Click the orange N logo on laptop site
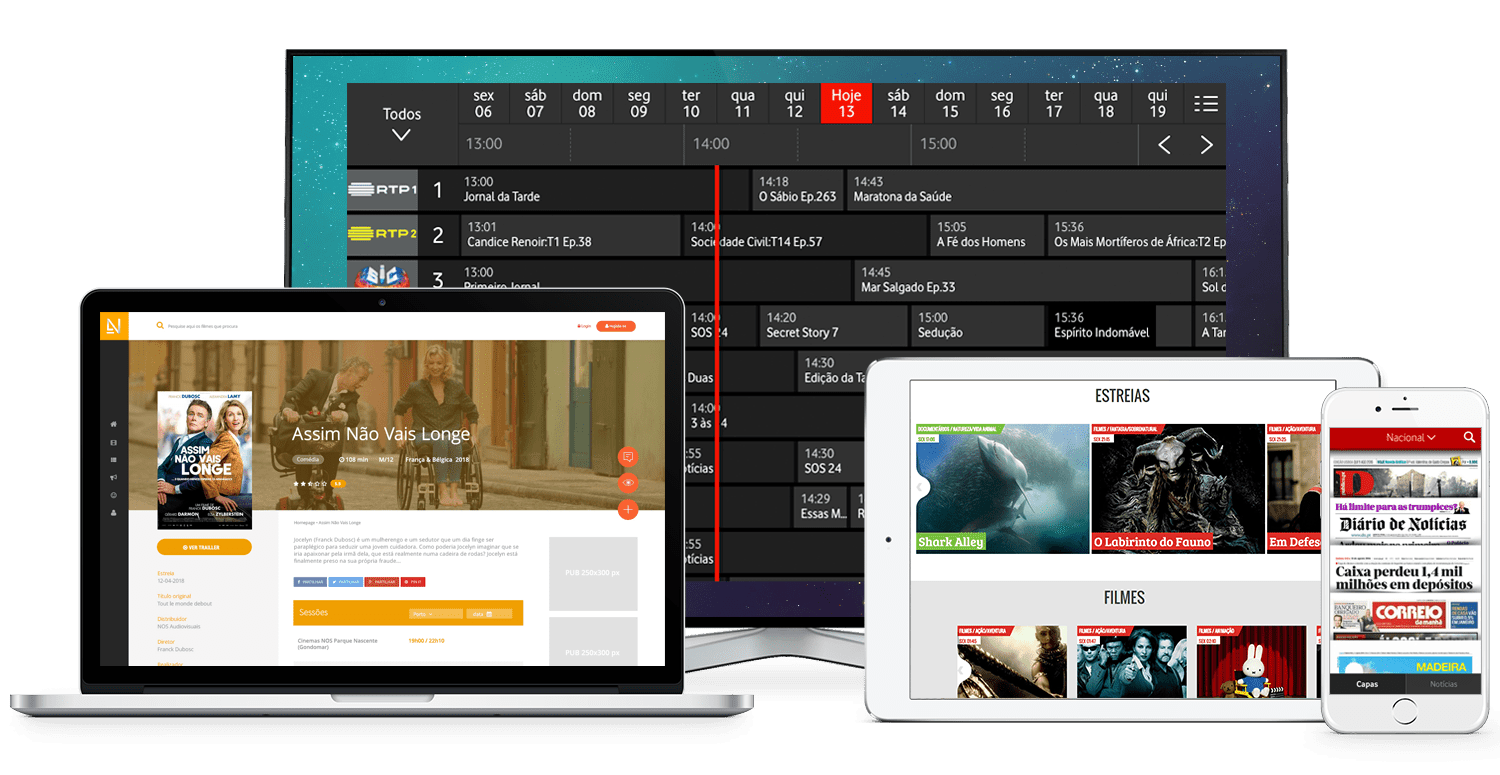This screenshot has width=1500, height=775. [114, 326]
